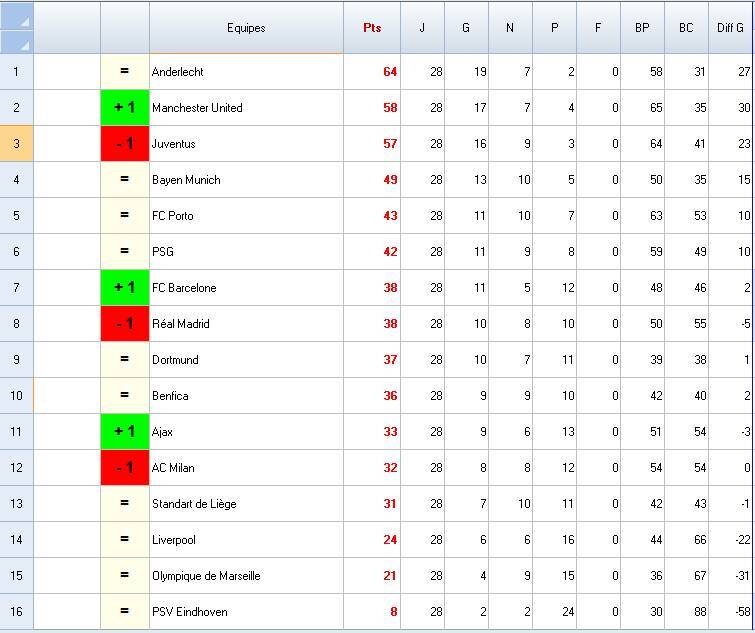Viewport: 755px width, 633px height.
Task: Click the red -1 cell beside AC Milan
Action: pos(125,468)
